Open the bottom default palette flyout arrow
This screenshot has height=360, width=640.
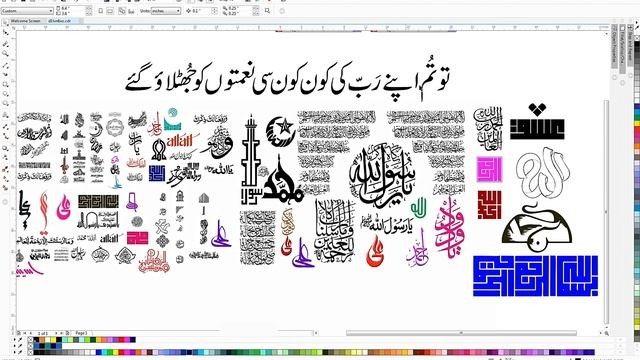(x=14, y=352)
